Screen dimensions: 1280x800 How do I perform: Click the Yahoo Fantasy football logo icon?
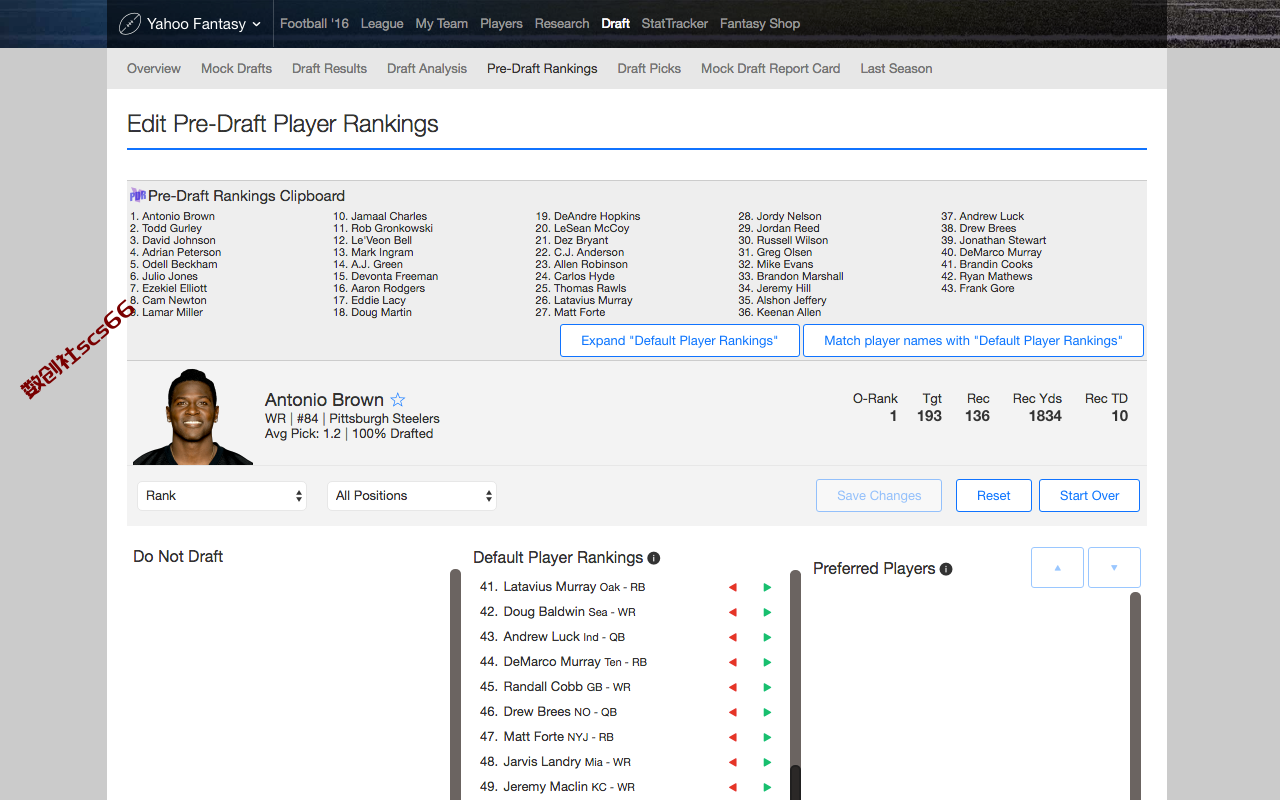(129, 23)
